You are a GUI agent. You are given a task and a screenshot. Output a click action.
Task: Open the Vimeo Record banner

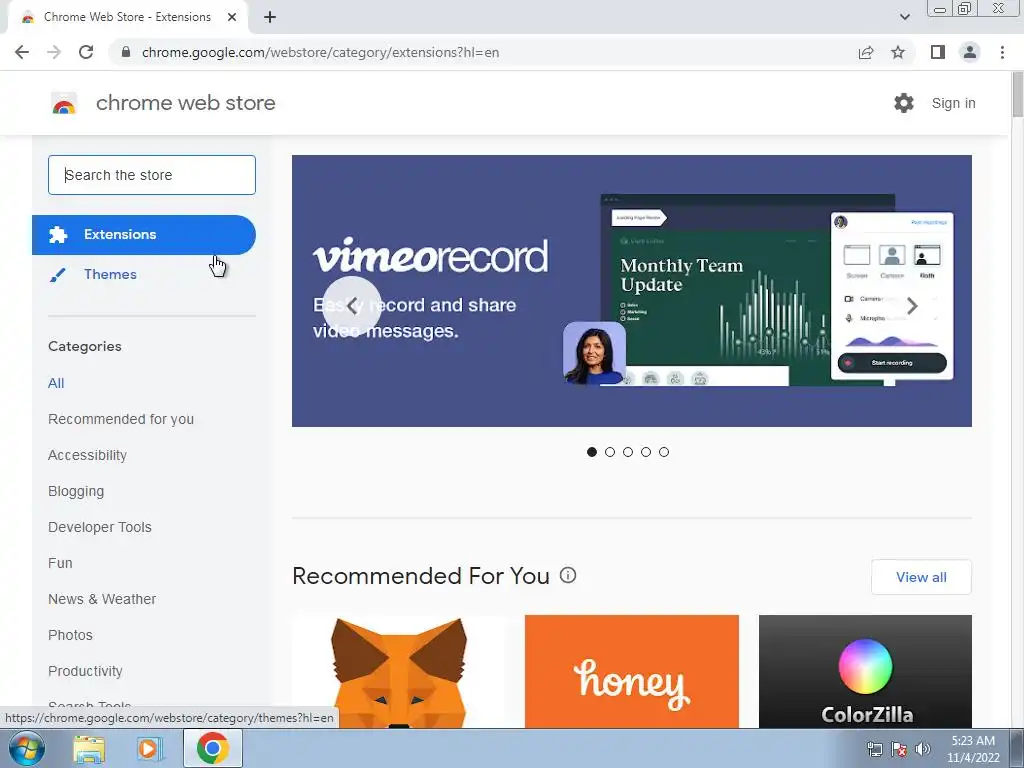(x=632, y=291)
